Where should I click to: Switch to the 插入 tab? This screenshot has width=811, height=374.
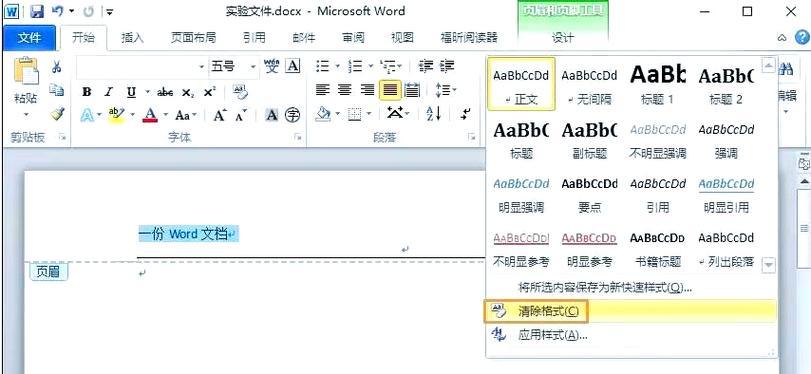(x=132, y=37)
